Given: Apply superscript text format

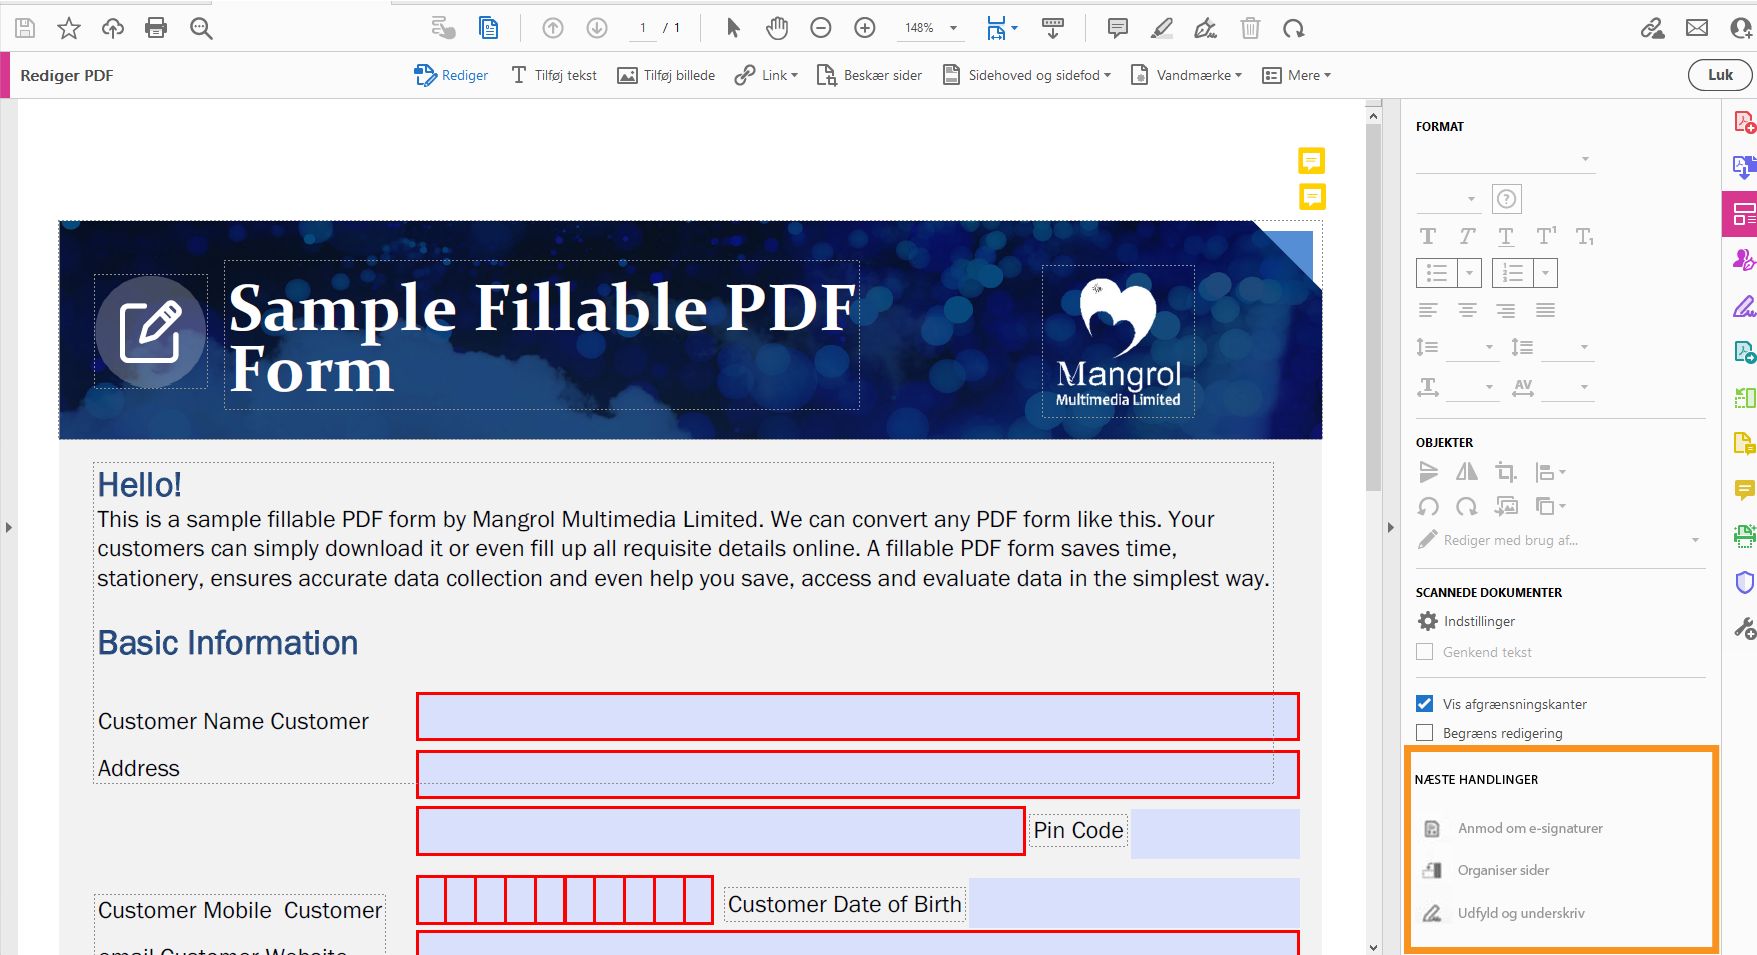Looking at the screenshot, I should [1546, 236].
